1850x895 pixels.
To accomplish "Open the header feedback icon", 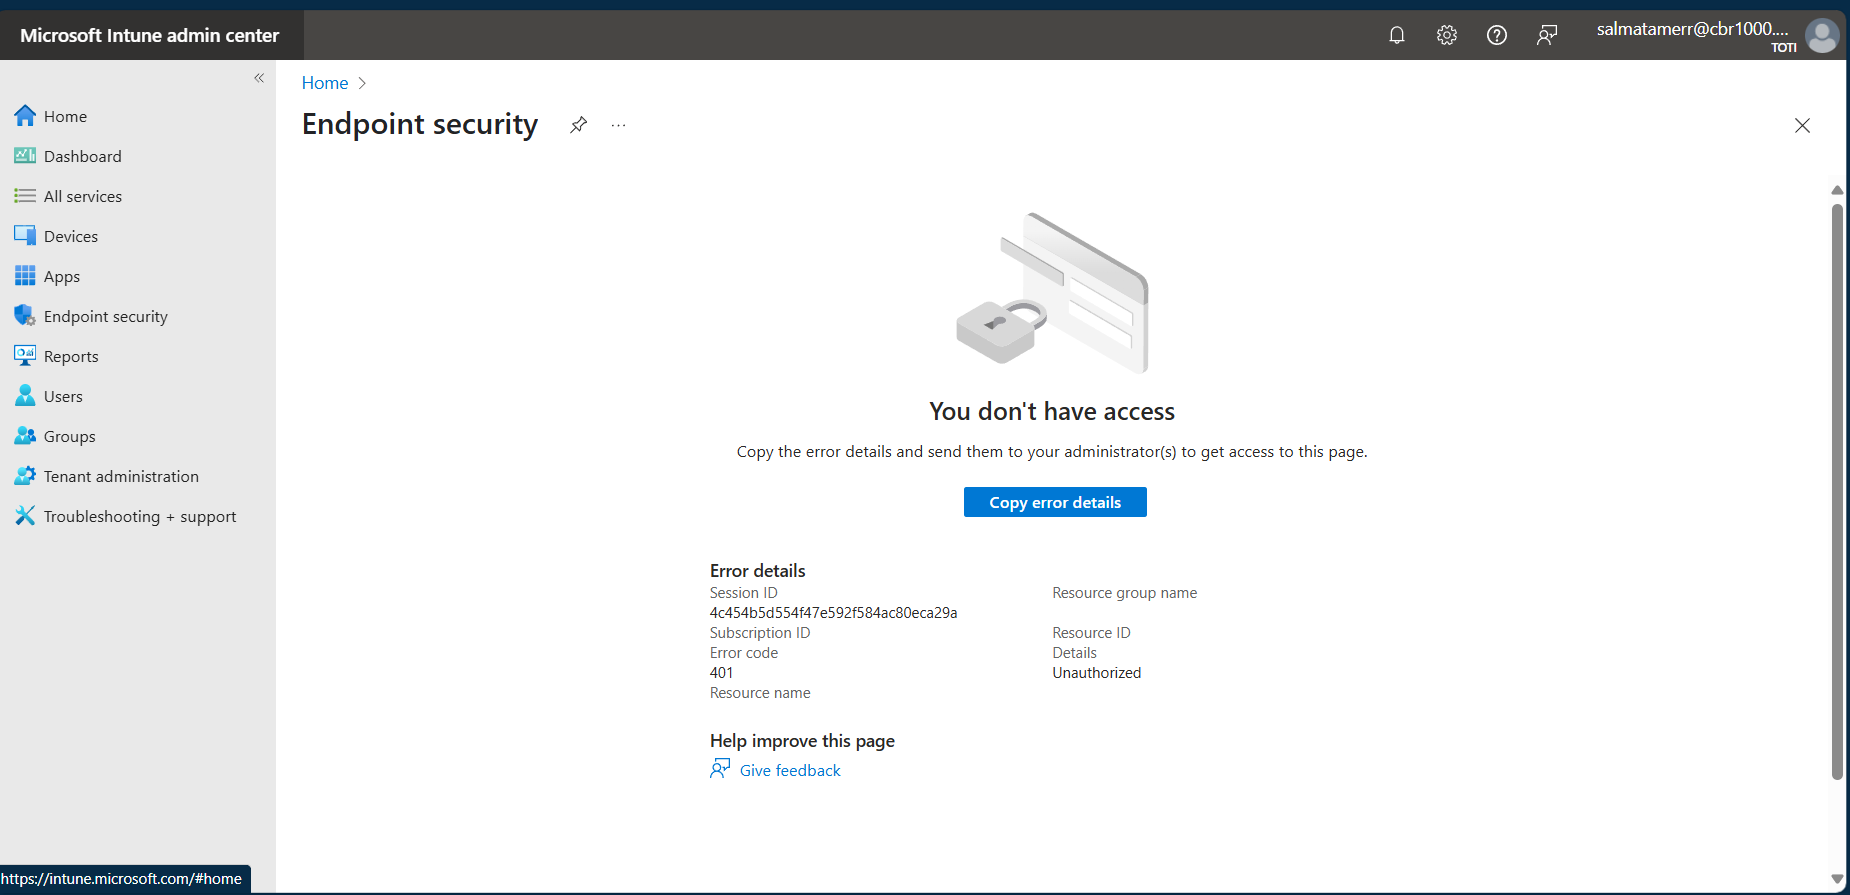I will point(1547,35).
